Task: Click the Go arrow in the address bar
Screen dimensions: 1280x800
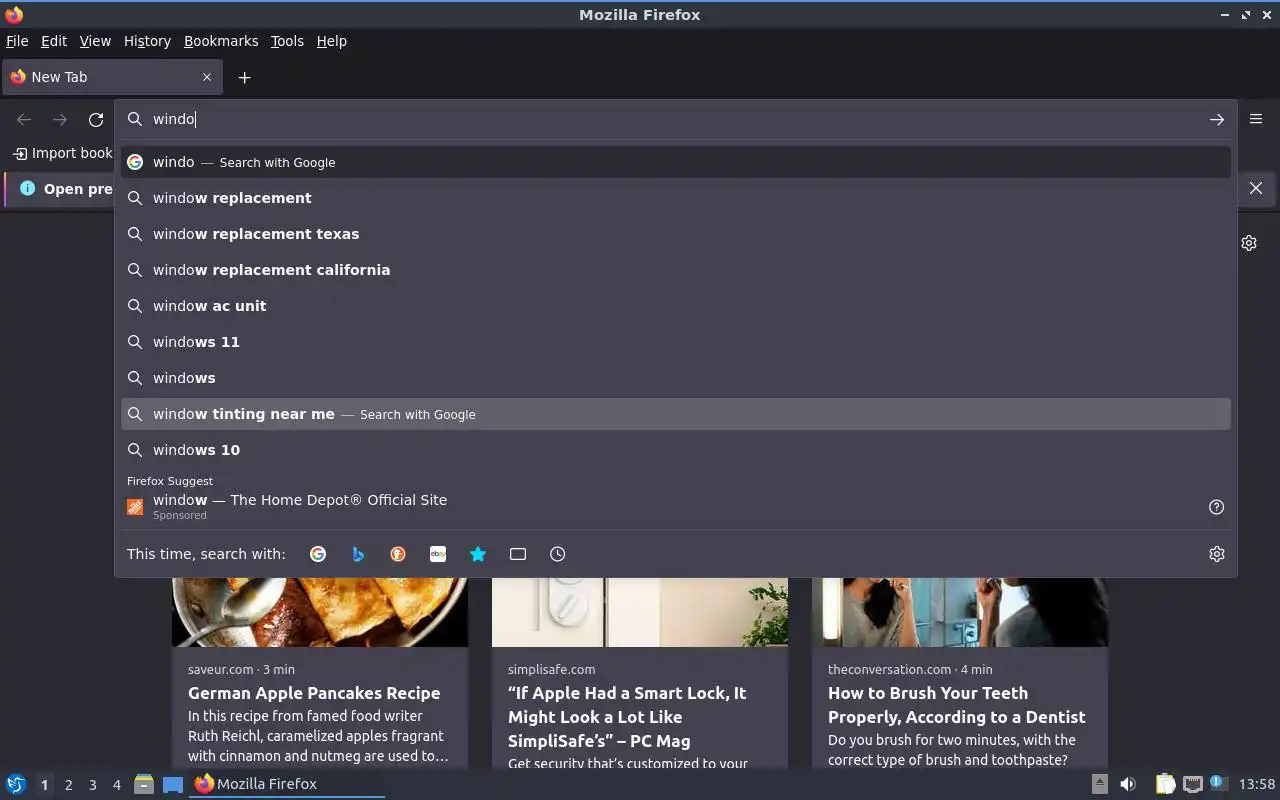Action: [1216, 119]
